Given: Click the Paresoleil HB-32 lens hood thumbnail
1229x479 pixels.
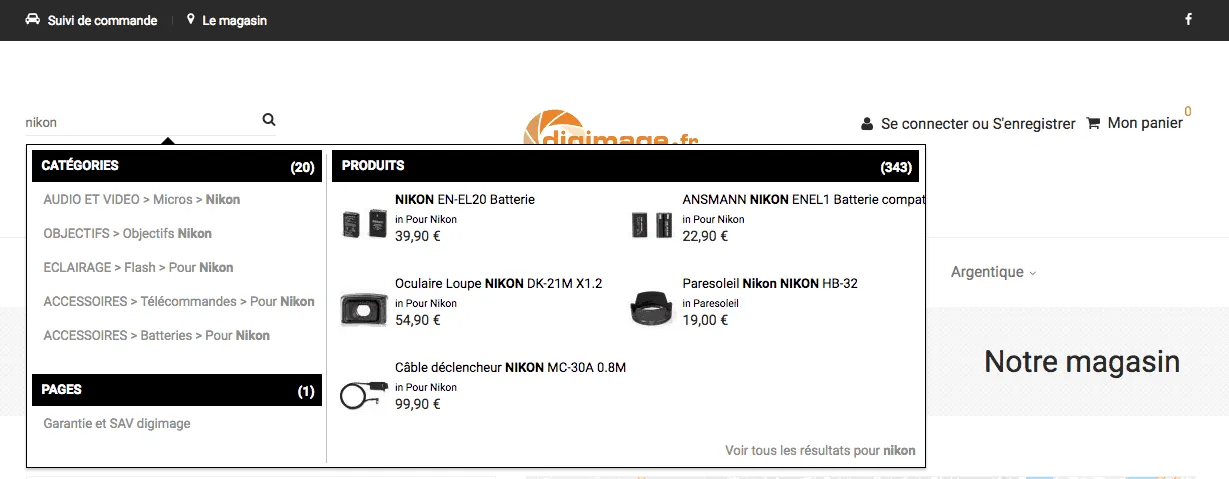Looking at the screenshot, I should coord(652,308).
